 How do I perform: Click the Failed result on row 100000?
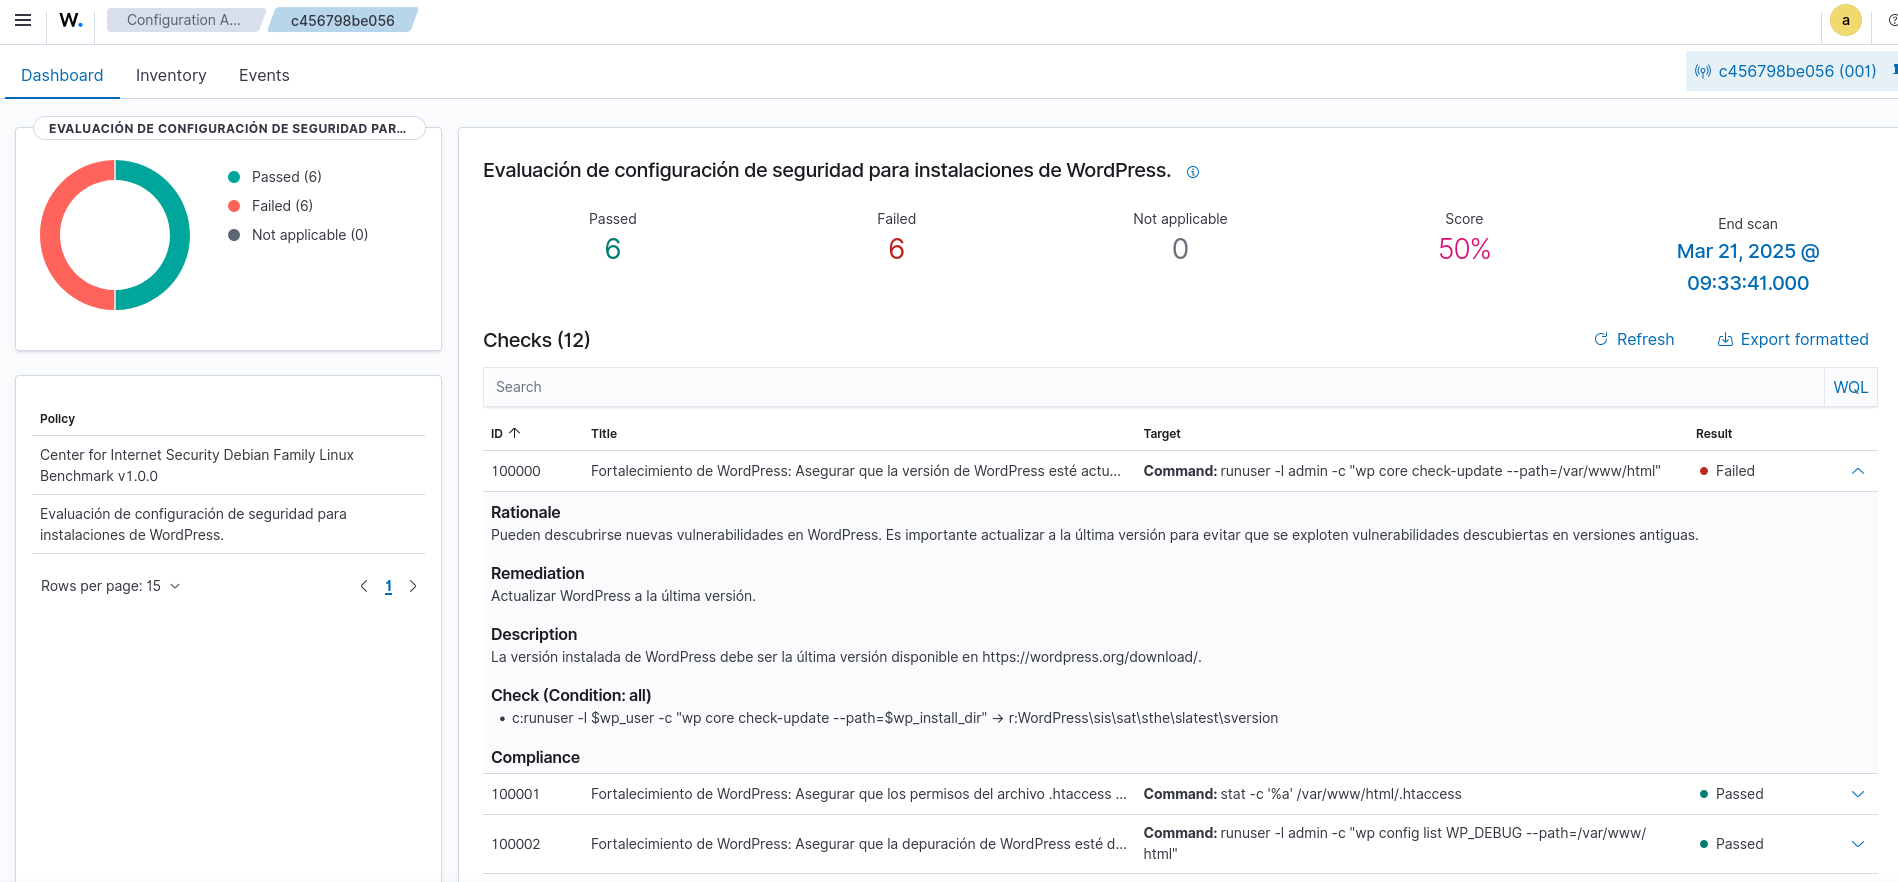[1727, 471]
